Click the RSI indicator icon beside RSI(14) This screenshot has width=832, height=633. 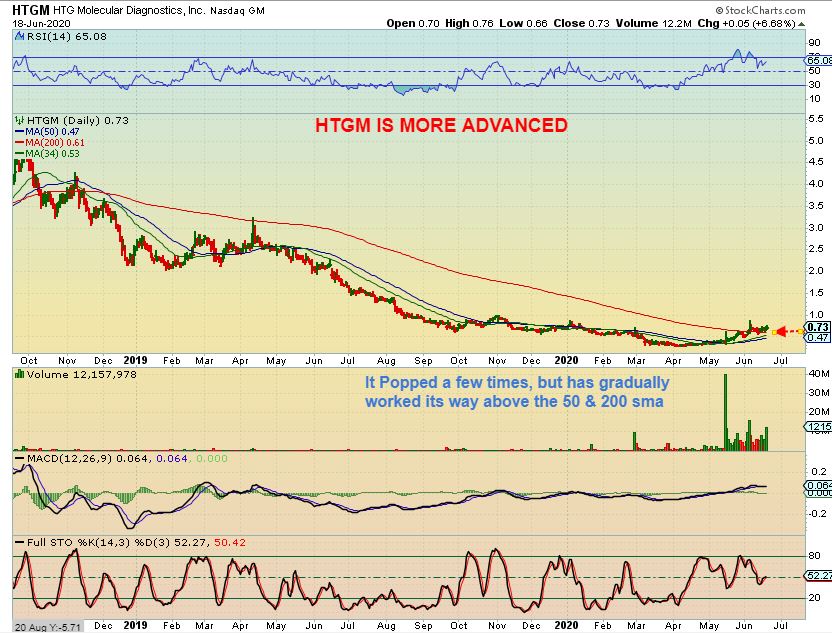click(x=20, y=37)
